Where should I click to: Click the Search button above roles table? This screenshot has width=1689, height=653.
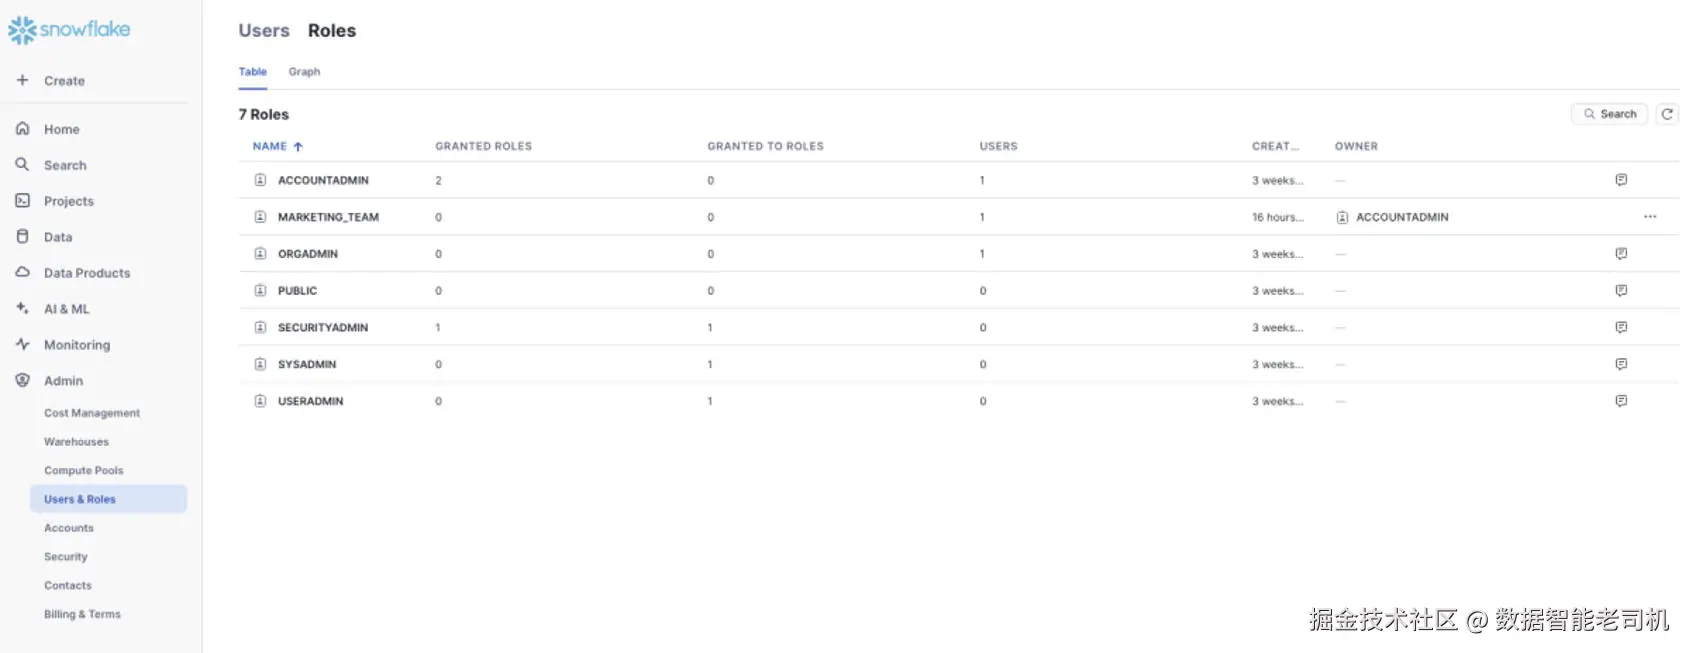tap(1609, 114)
